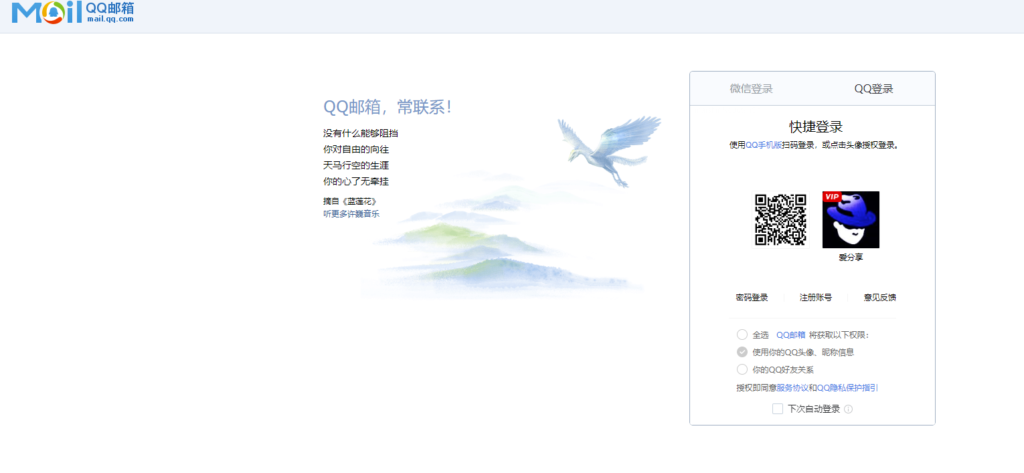
Task: Click info icon beside 下次自动登录
Action: click(848, 409)
